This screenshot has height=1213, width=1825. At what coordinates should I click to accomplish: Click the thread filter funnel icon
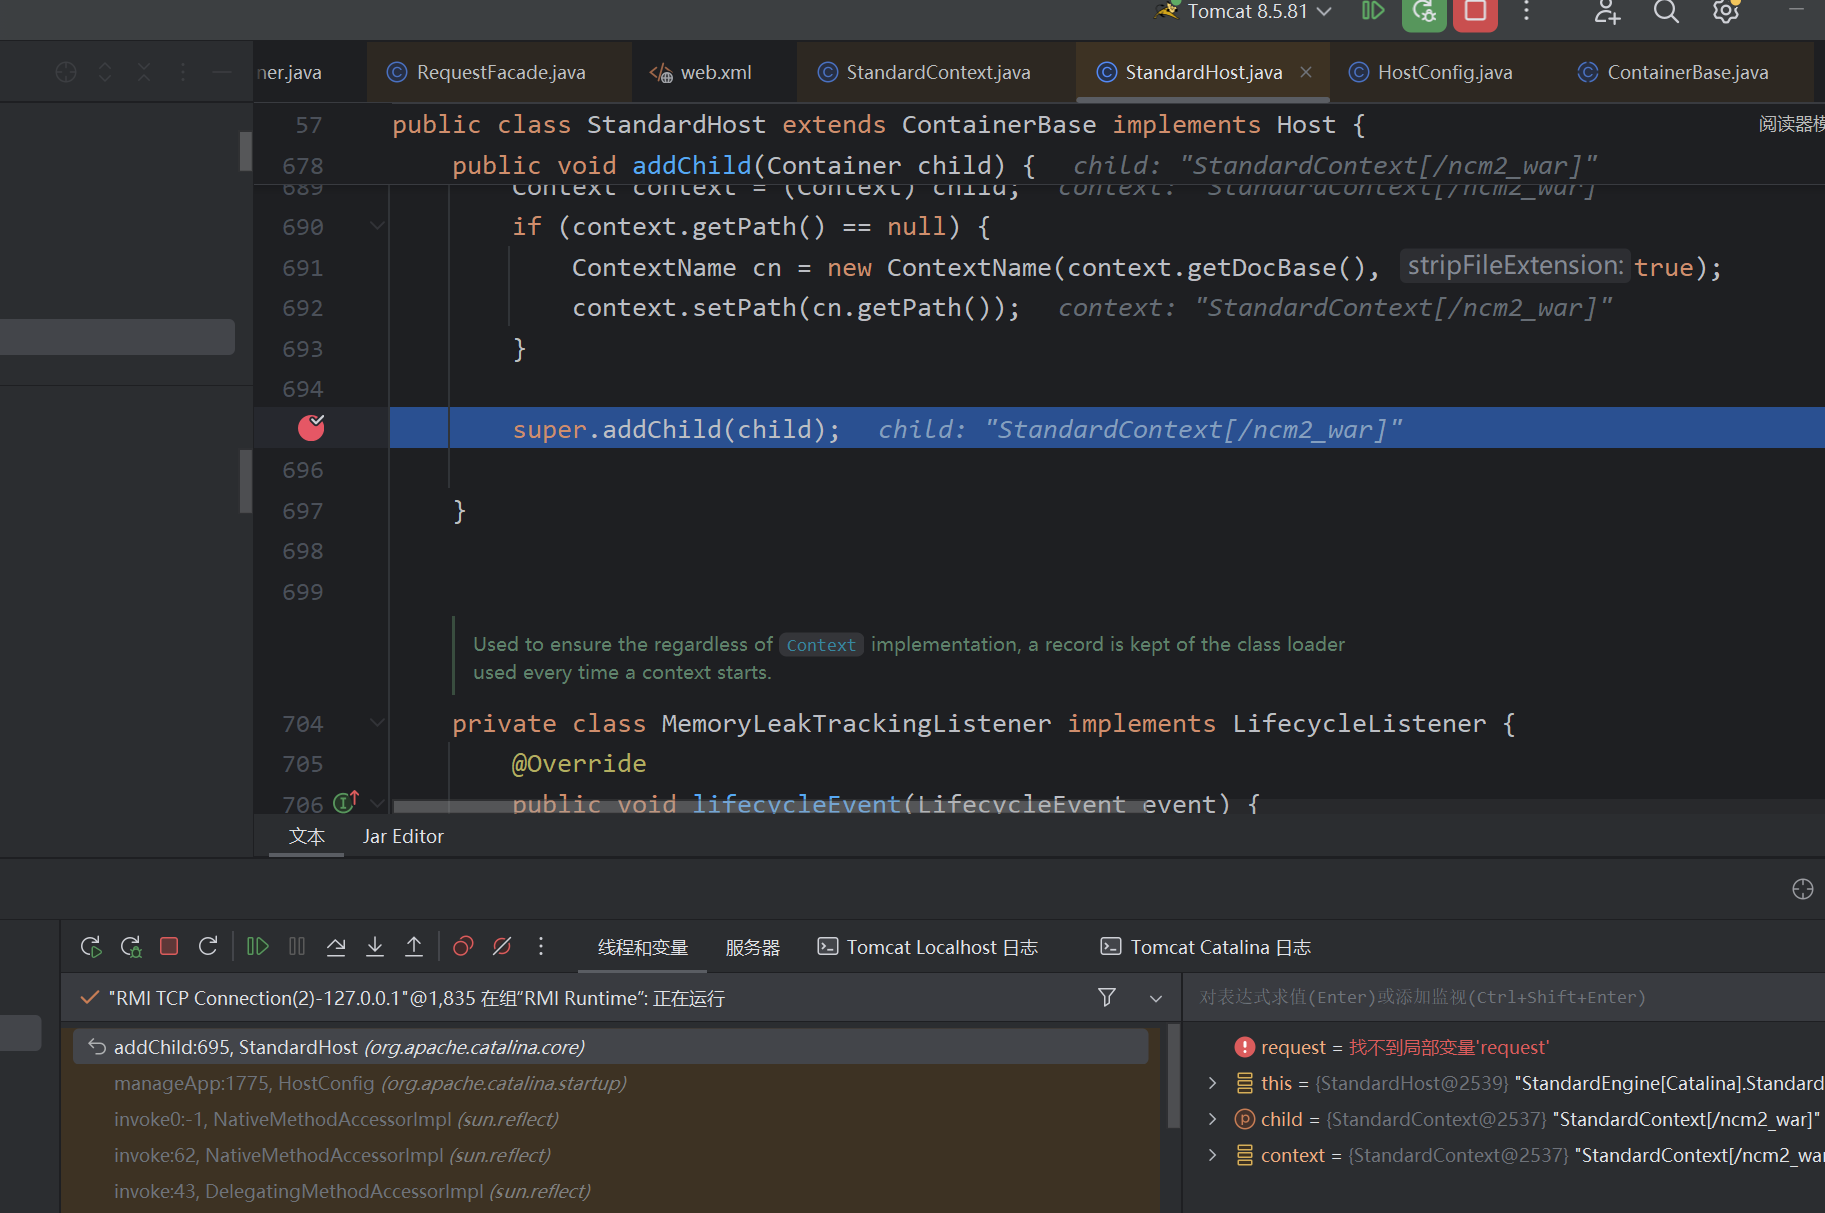(1107, 997)
